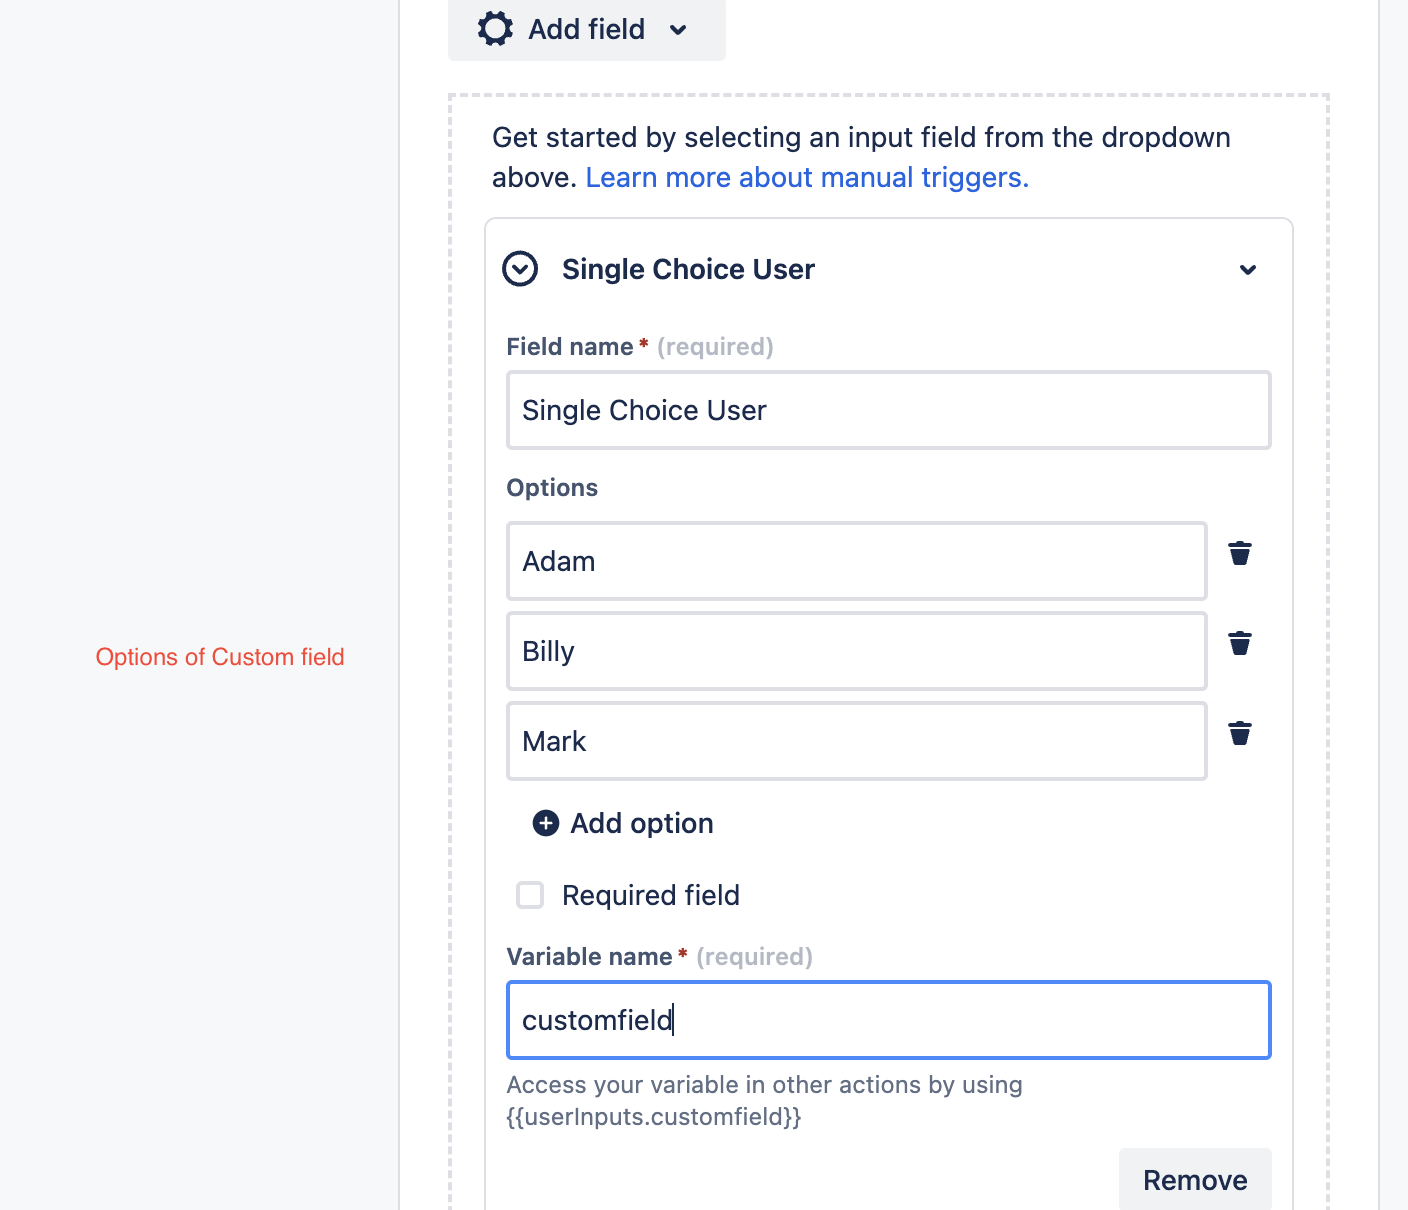
Task: Delete the Adam option with trash icon
Action: (1240, 553)
